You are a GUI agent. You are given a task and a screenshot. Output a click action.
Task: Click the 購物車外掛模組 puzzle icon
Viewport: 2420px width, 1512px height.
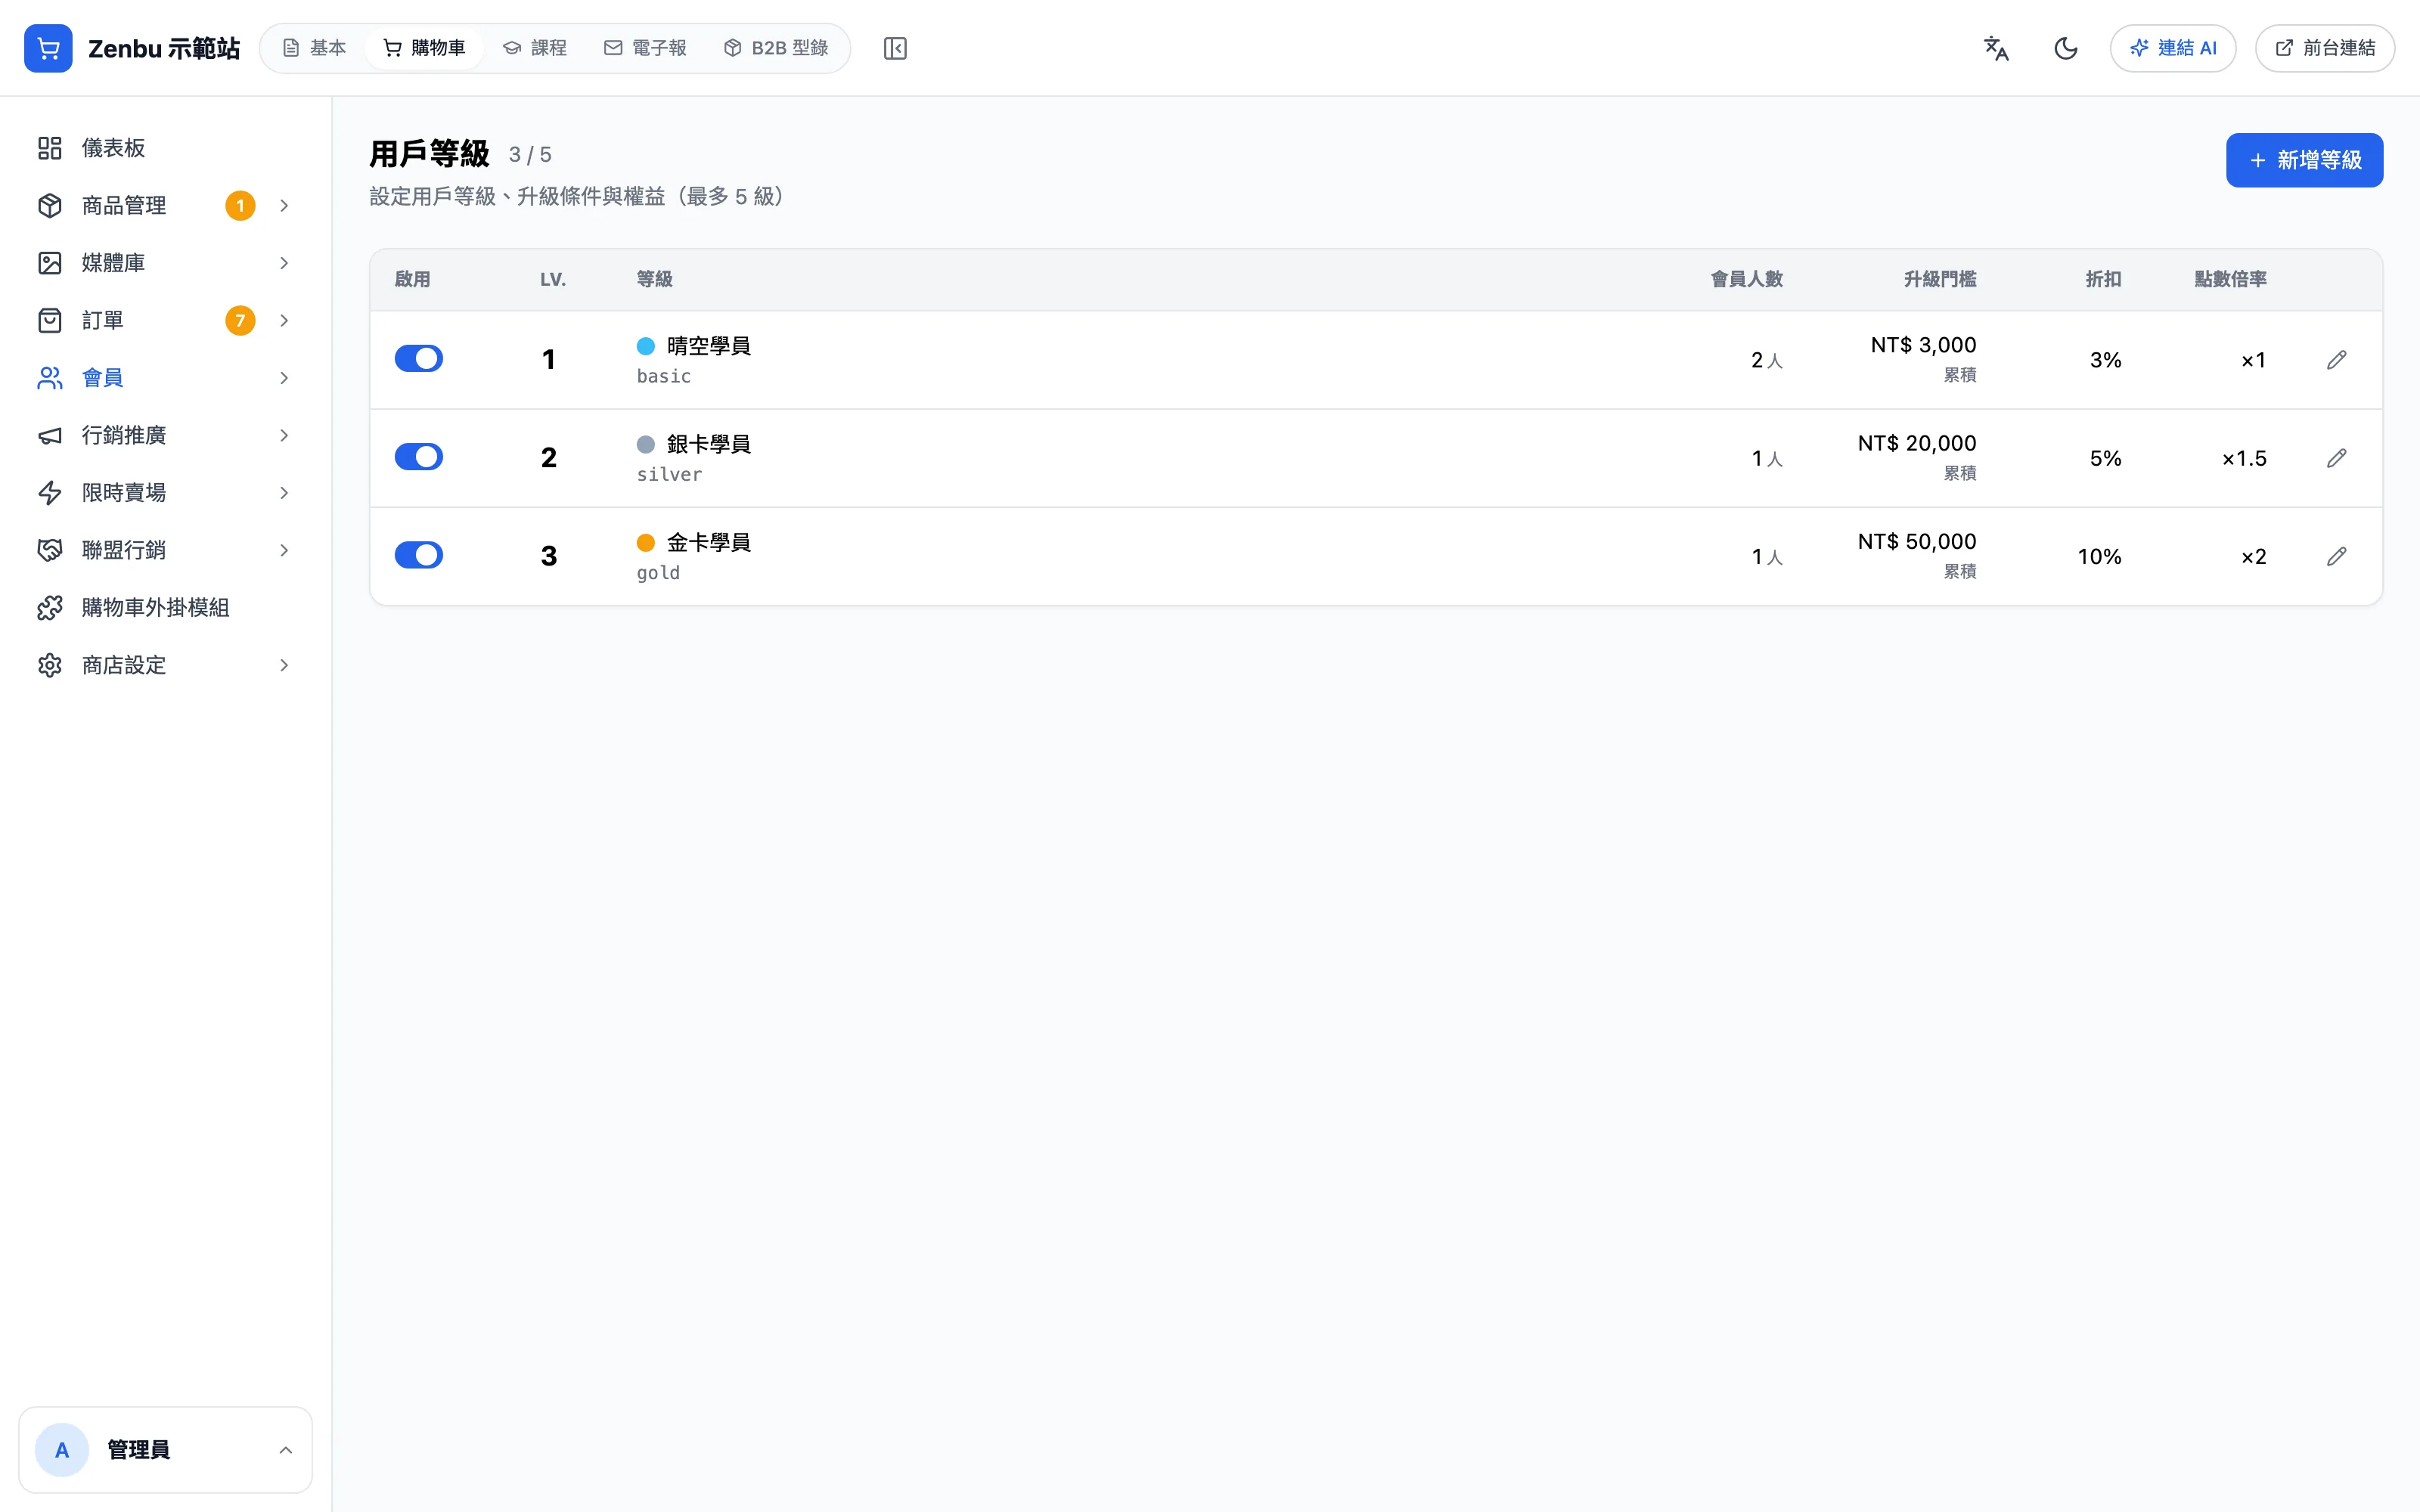[x=50, y=608]
